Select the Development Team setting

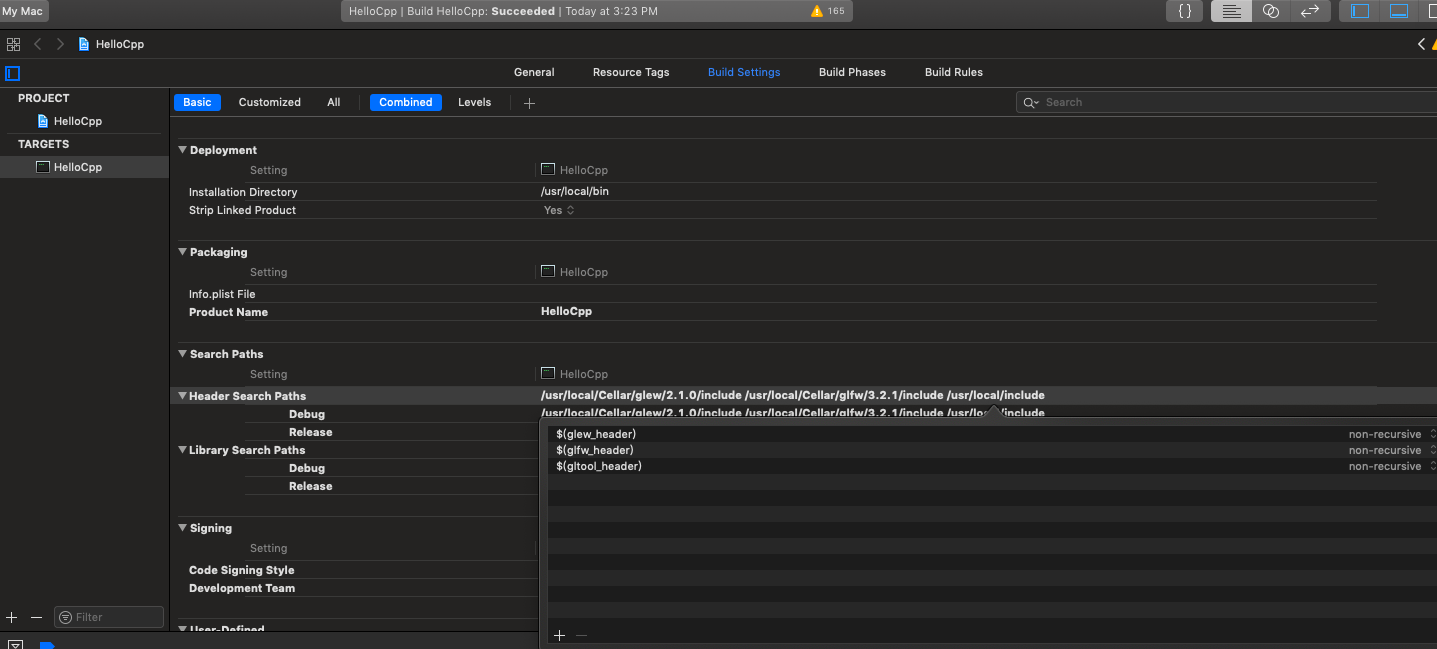pyautogui.click(x=242, y=588)
